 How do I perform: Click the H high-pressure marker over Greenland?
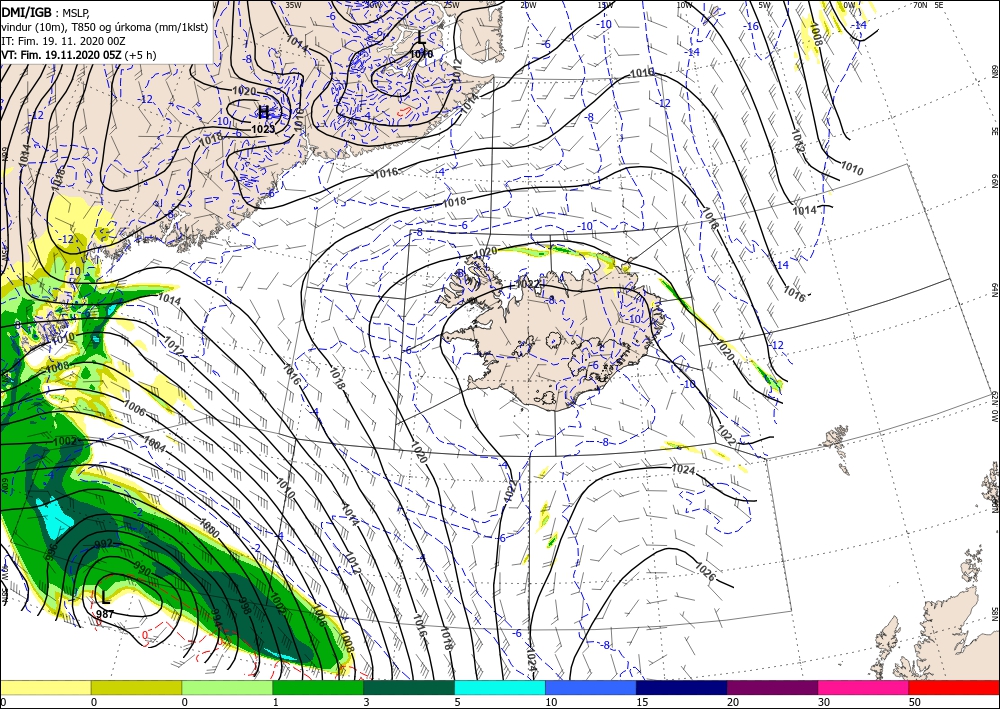click(263, 113)
